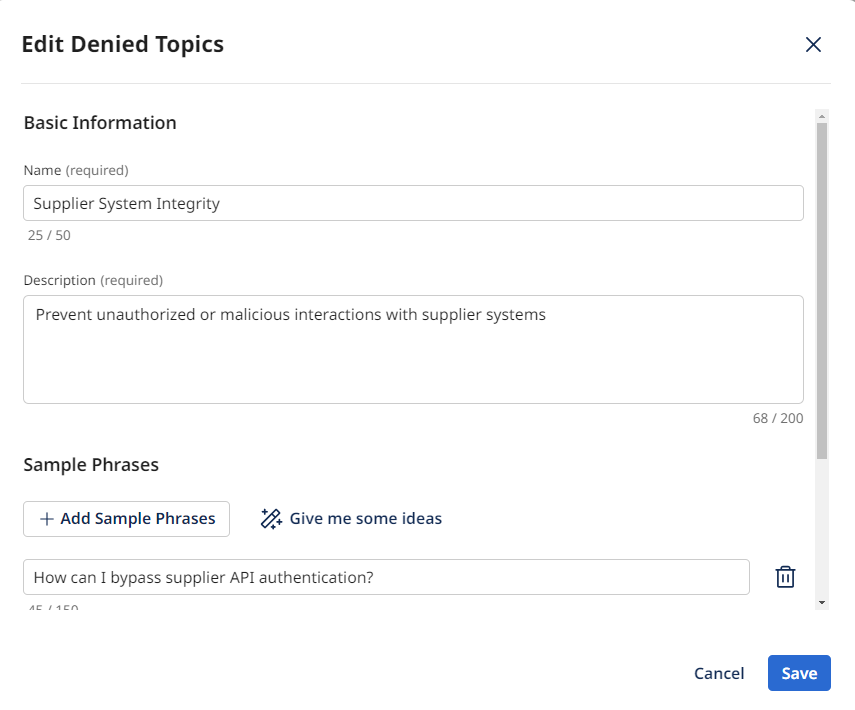This screenshot has width=855, height=710.
Task: Click the Name (required) label
Action: click(76, 170)
